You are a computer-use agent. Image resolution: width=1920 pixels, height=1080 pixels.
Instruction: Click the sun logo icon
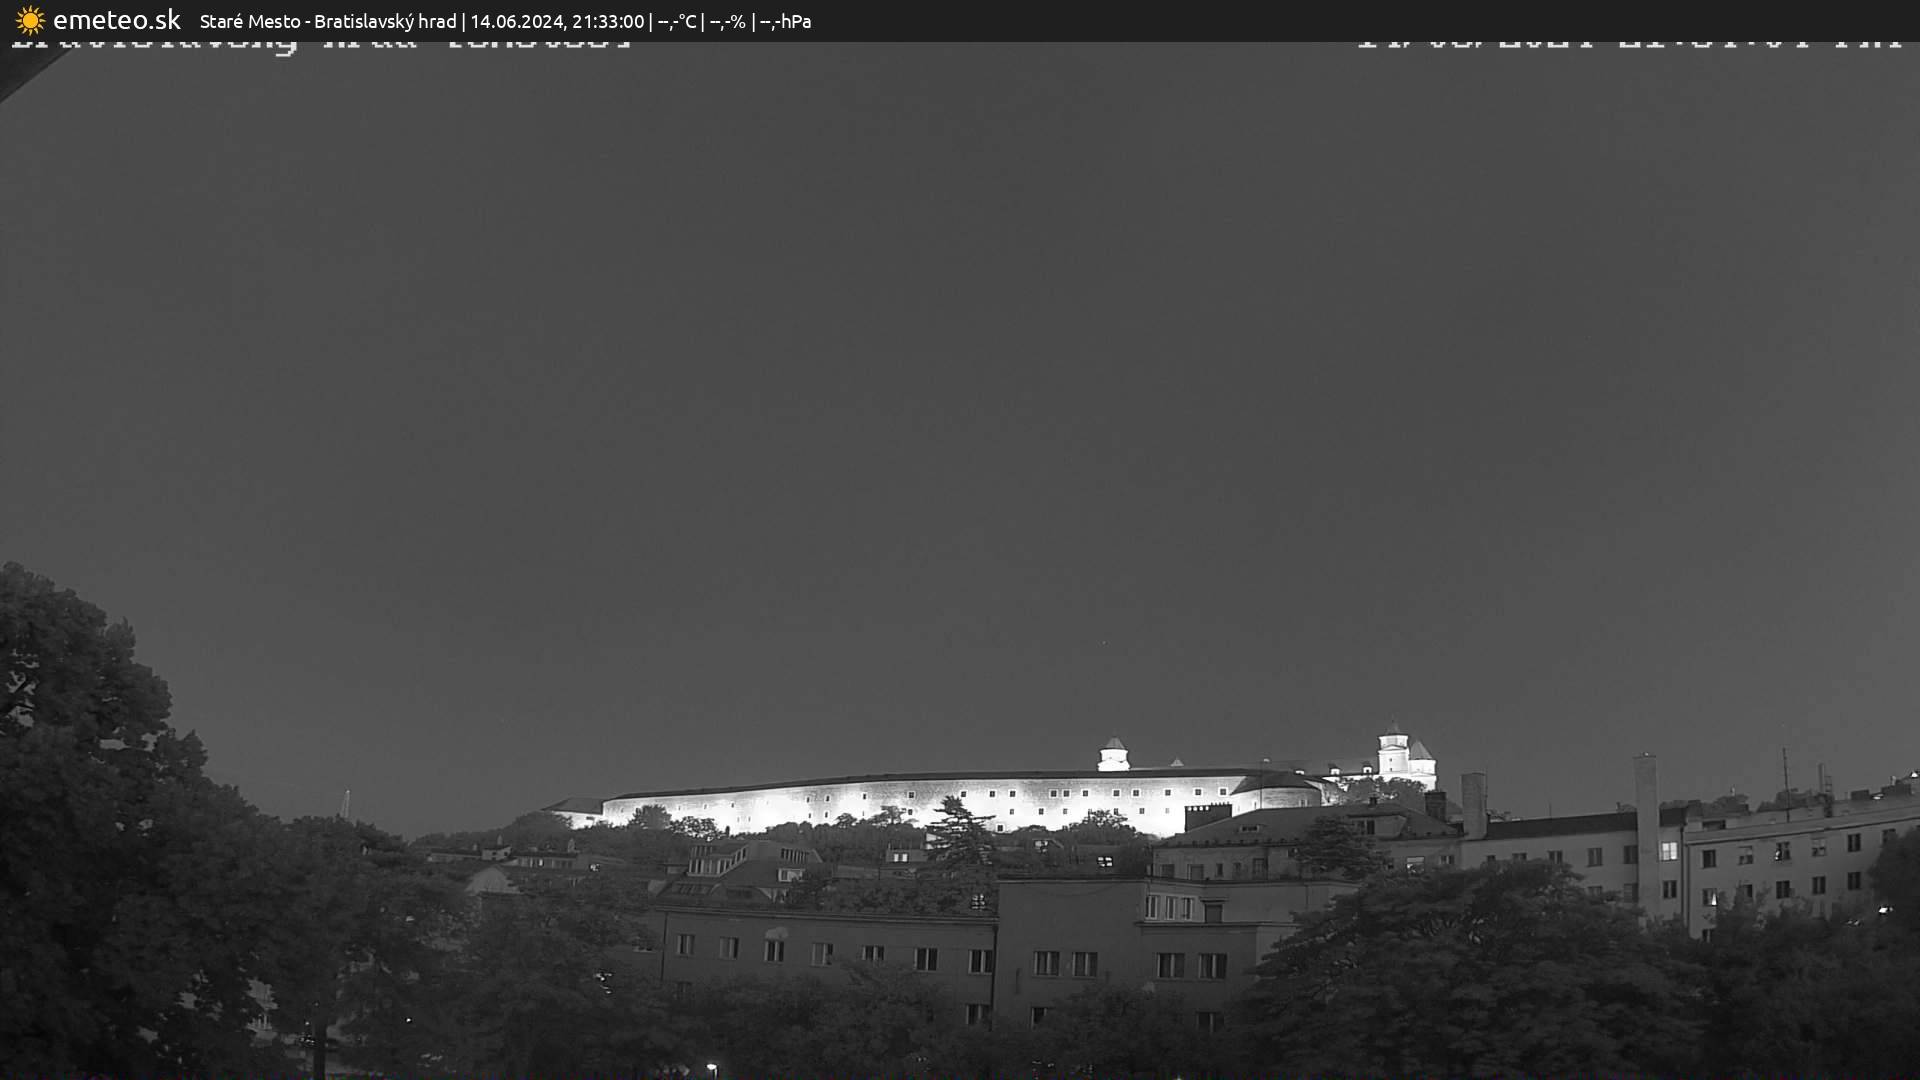coord(30,20)
